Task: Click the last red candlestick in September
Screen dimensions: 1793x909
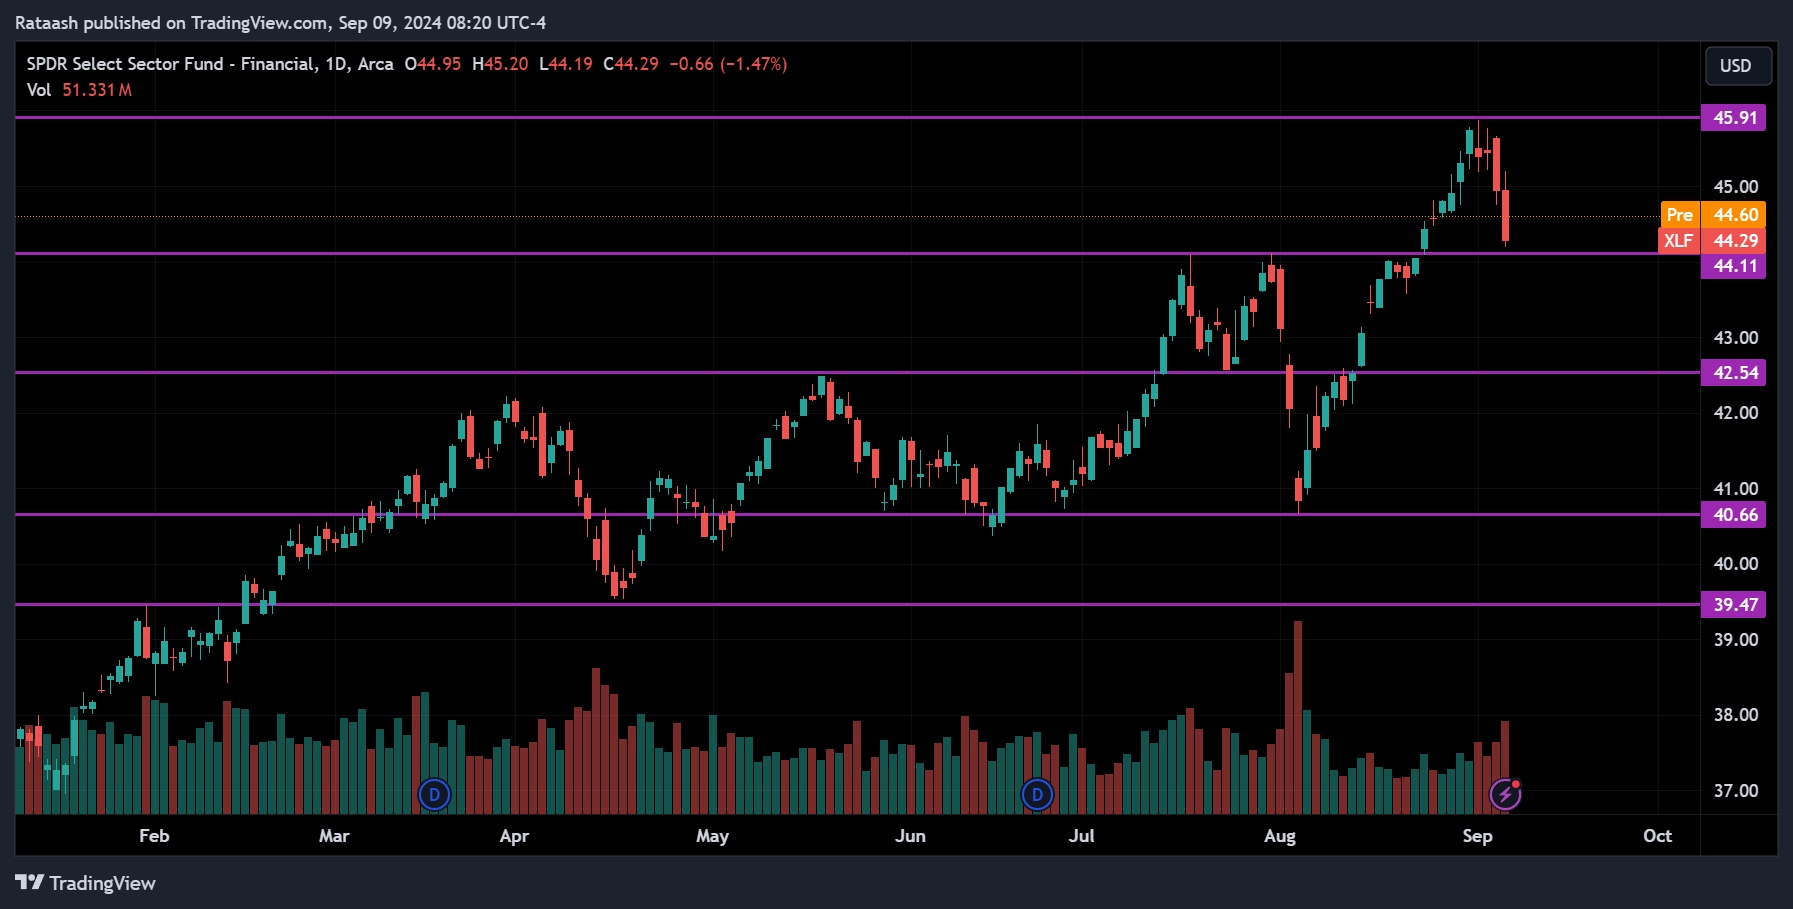Action: [x=1505, y=209]
